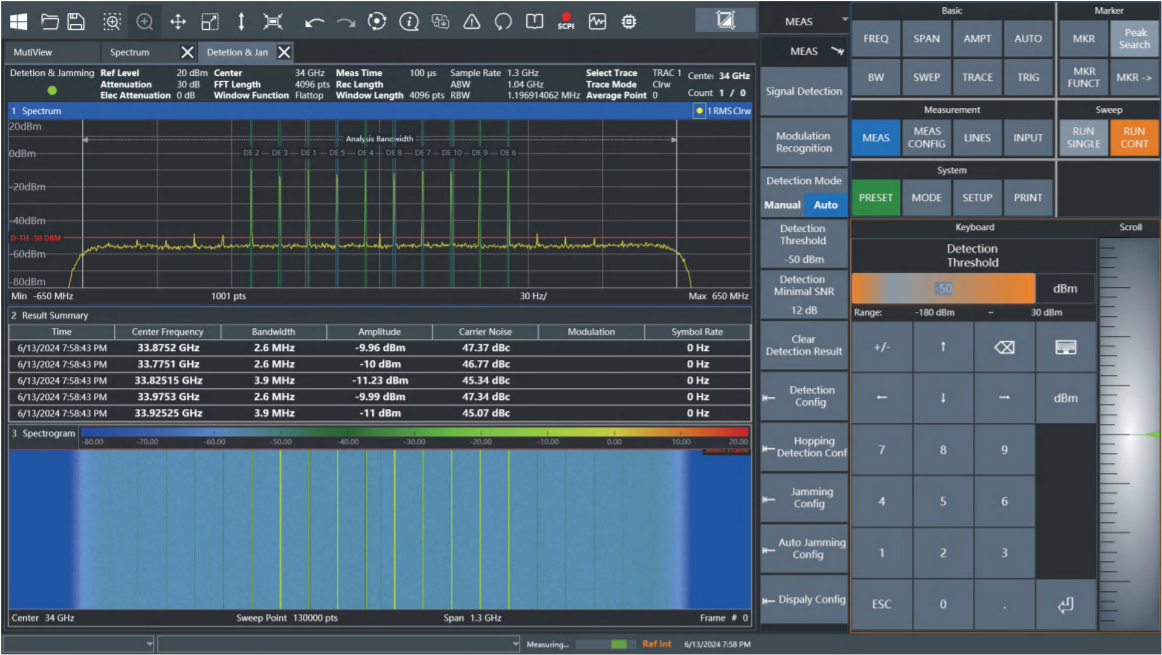Save using the floppy disk icon

[76, 21]
